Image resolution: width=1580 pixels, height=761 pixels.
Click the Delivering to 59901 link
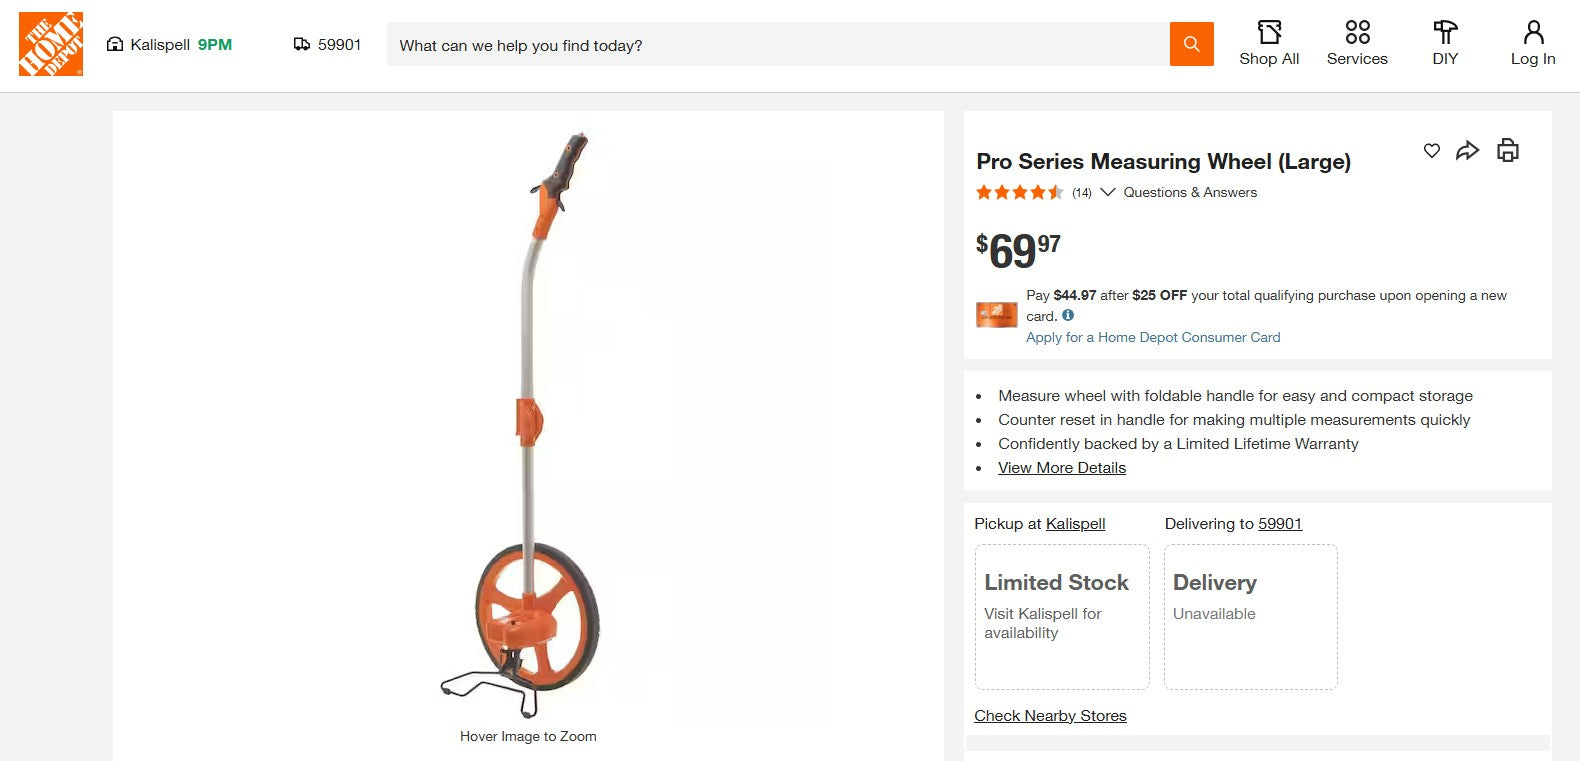click(1279, 523)
